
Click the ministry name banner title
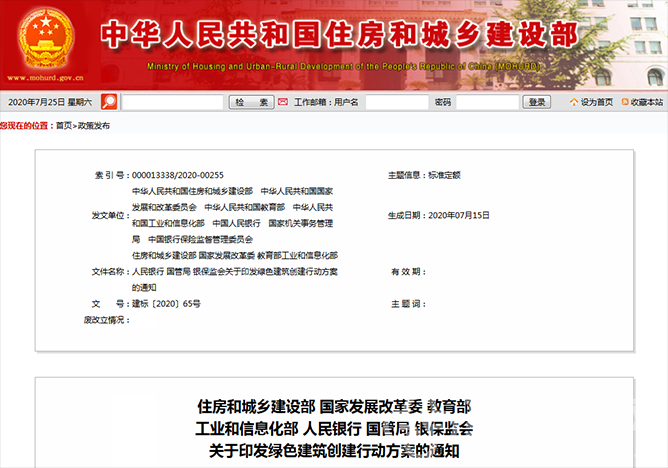[x=340, y=34]
